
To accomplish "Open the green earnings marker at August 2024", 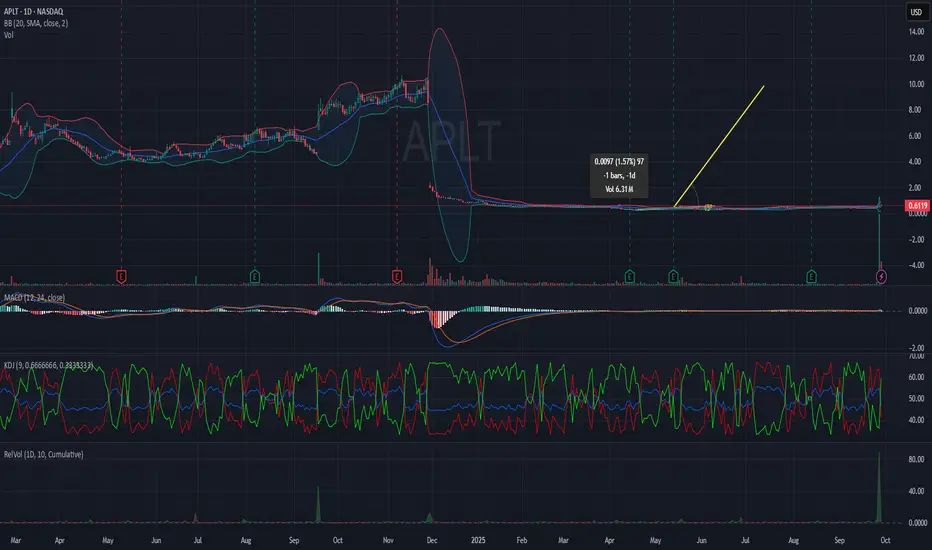I will (x=254, y=276).
